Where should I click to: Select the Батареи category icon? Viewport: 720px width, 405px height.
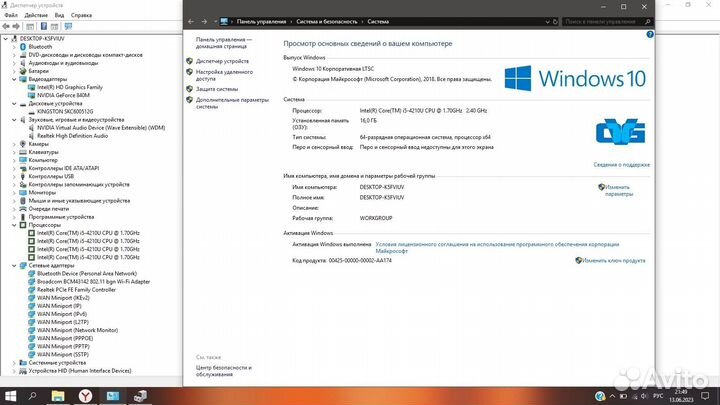(23, 71)
